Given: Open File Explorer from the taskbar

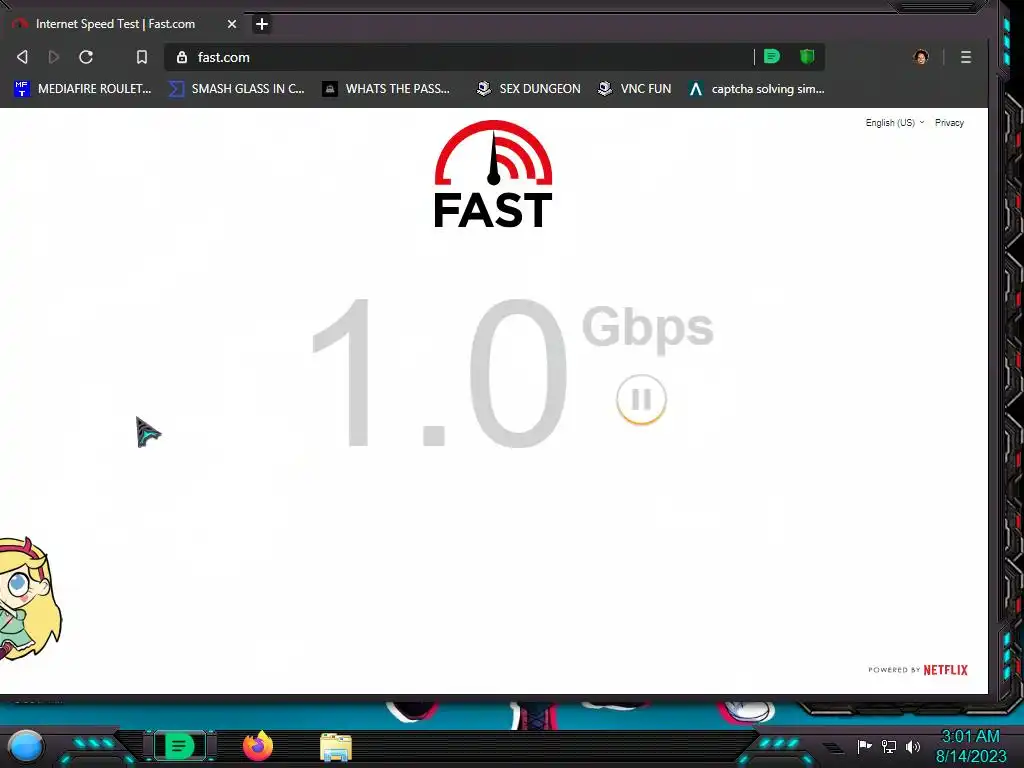Looking at the screenshot, I should pyautogui.click(x=336, y=747).
